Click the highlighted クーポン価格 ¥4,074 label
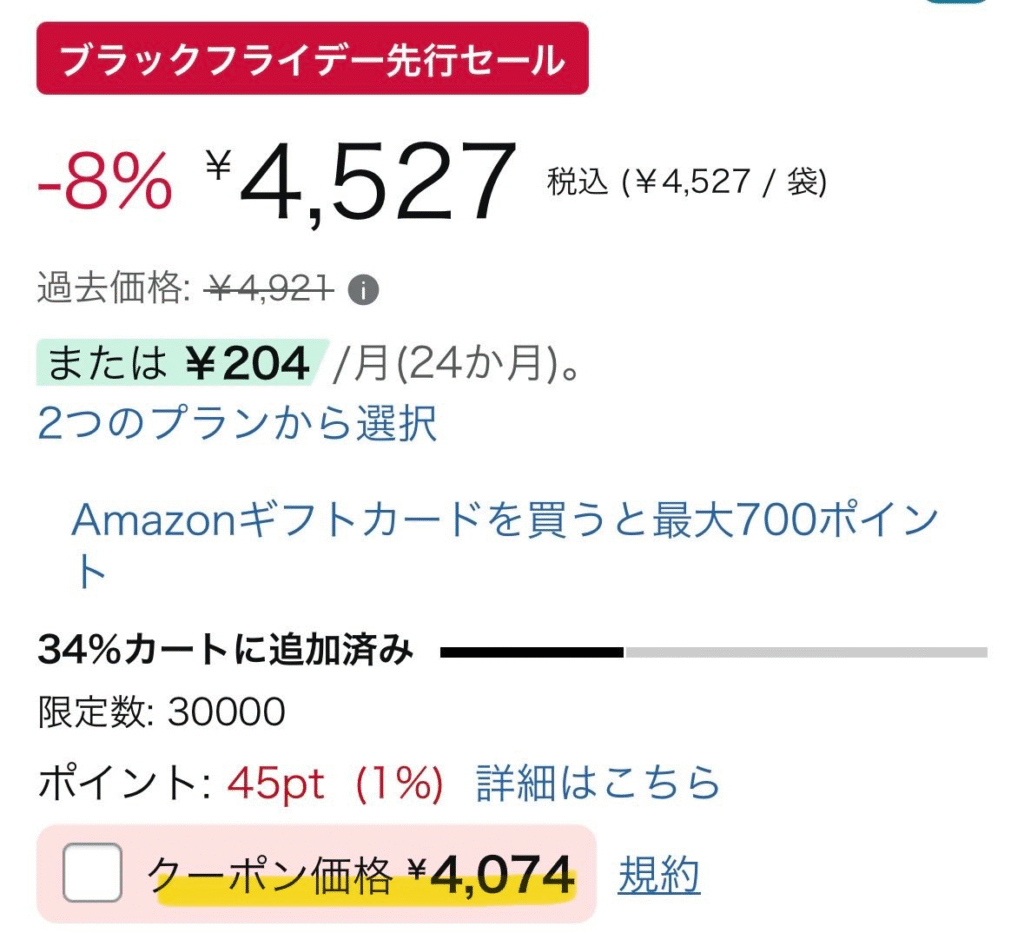Viewport: 1024px width, 933px height. click(364, 876)
